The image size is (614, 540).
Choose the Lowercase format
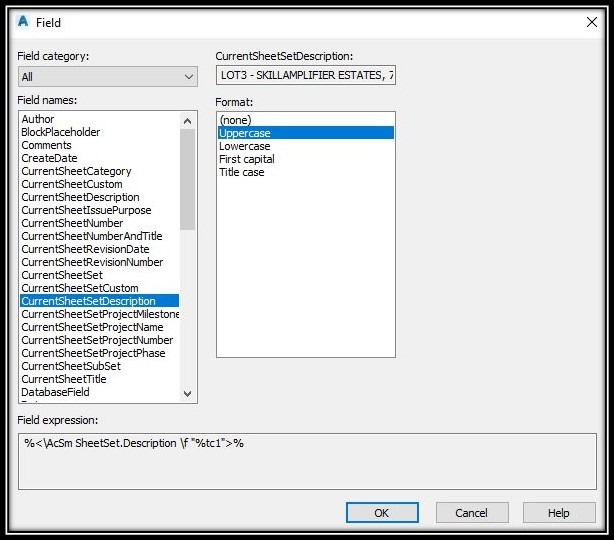tap(306, 146)
